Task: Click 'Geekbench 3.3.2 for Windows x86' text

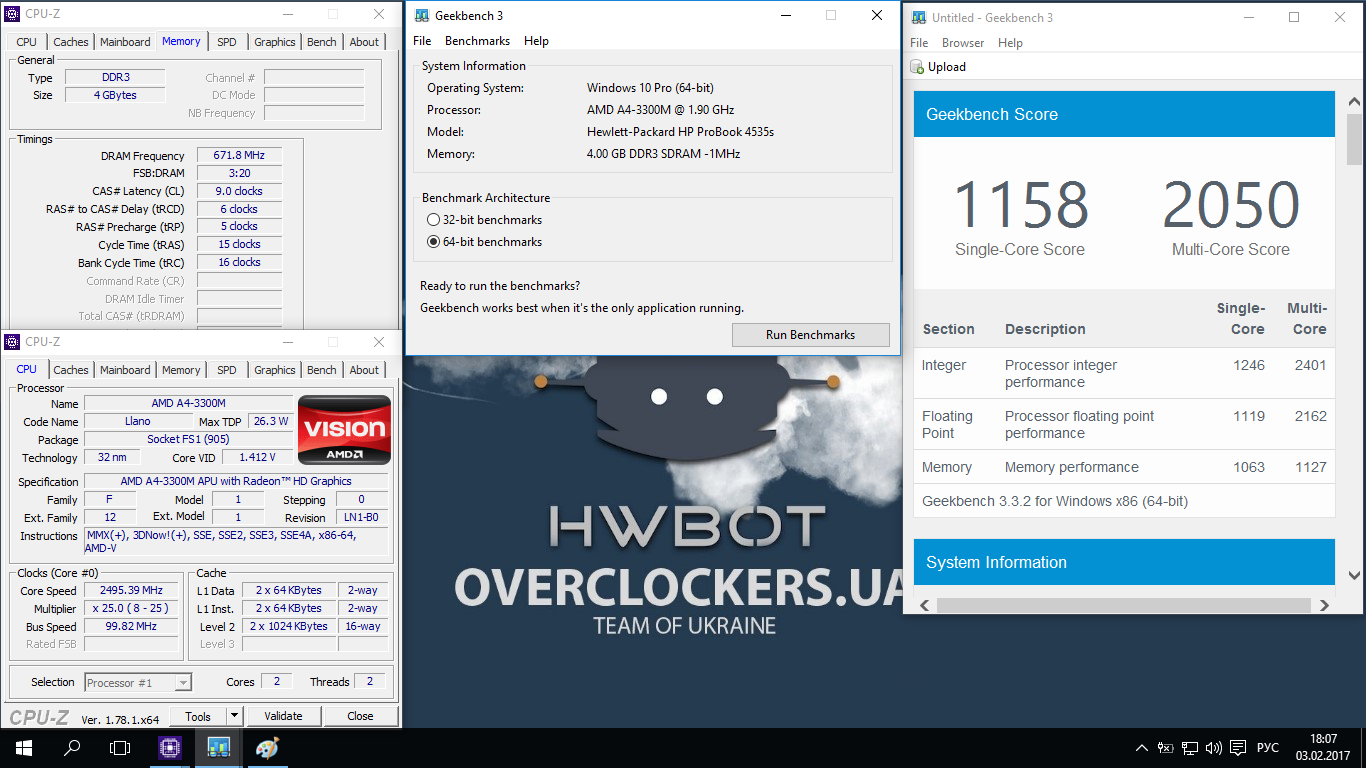Action: 1055,501
